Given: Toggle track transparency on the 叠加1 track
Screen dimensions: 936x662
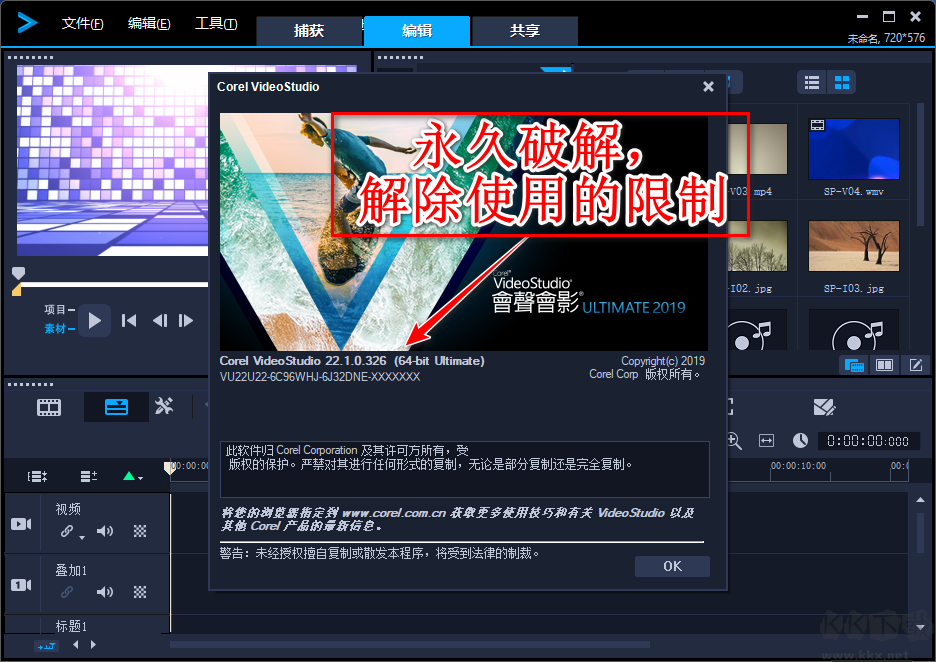Looking at the screenshot, I should pos(140,592).
